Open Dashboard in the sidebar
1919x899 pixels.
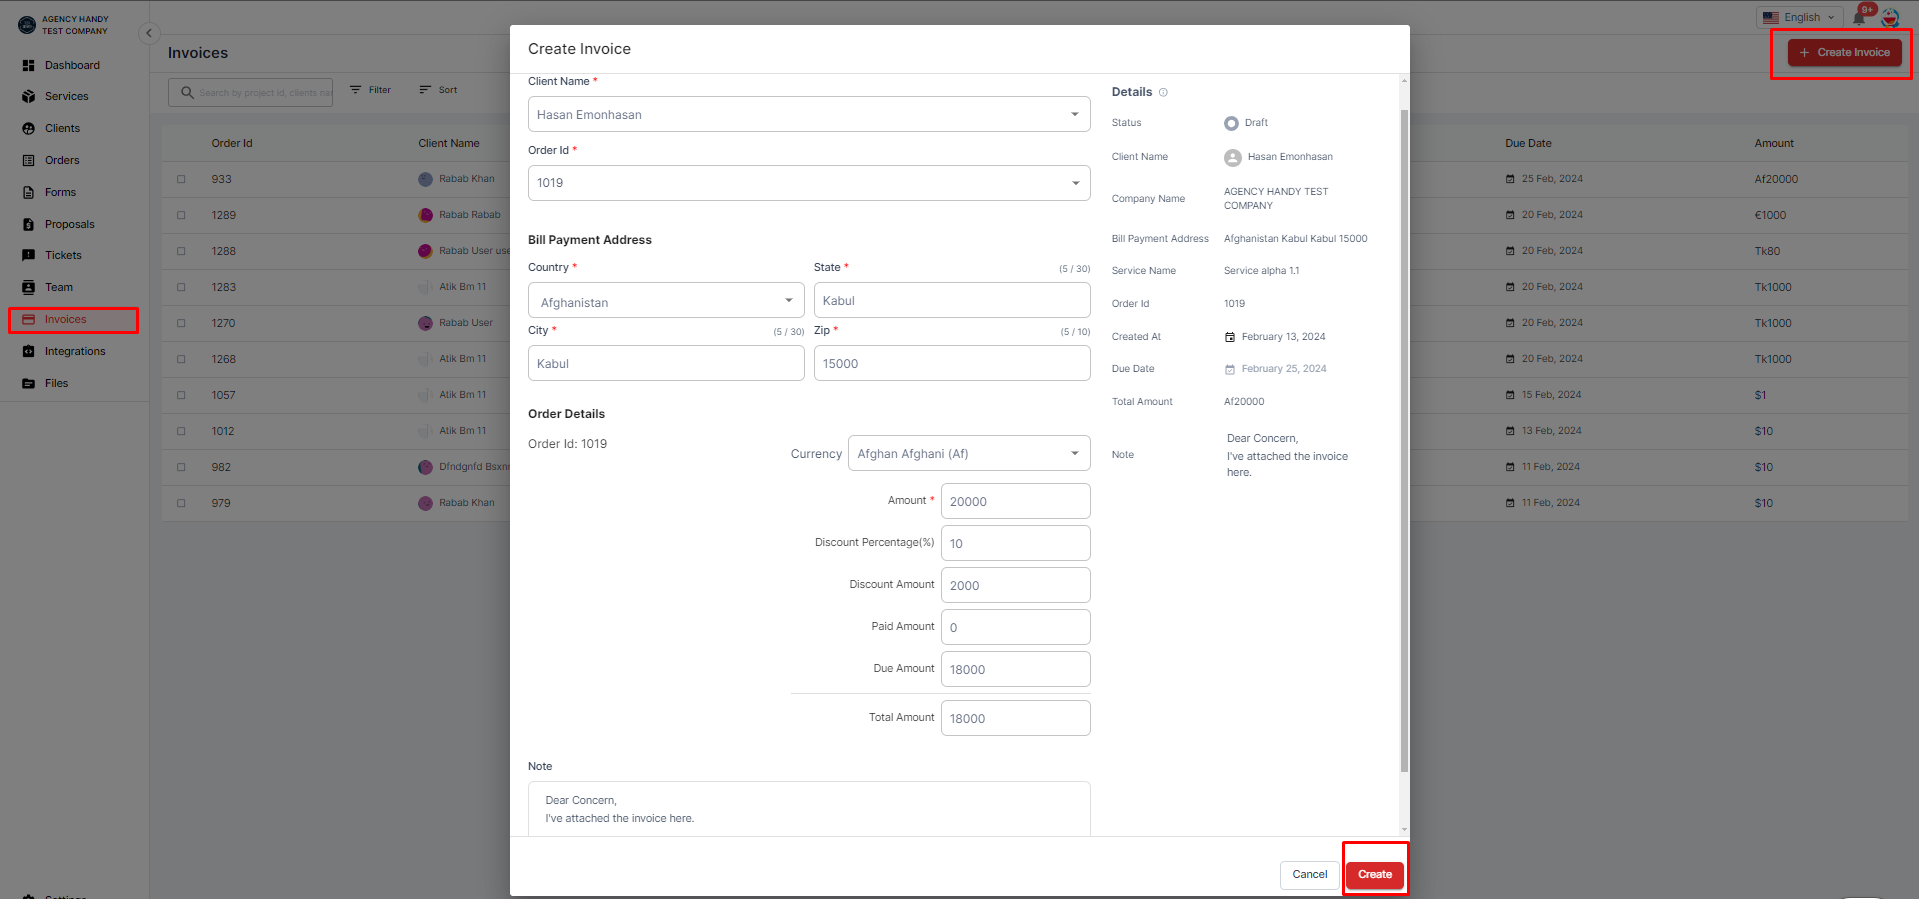coord(72,65)
